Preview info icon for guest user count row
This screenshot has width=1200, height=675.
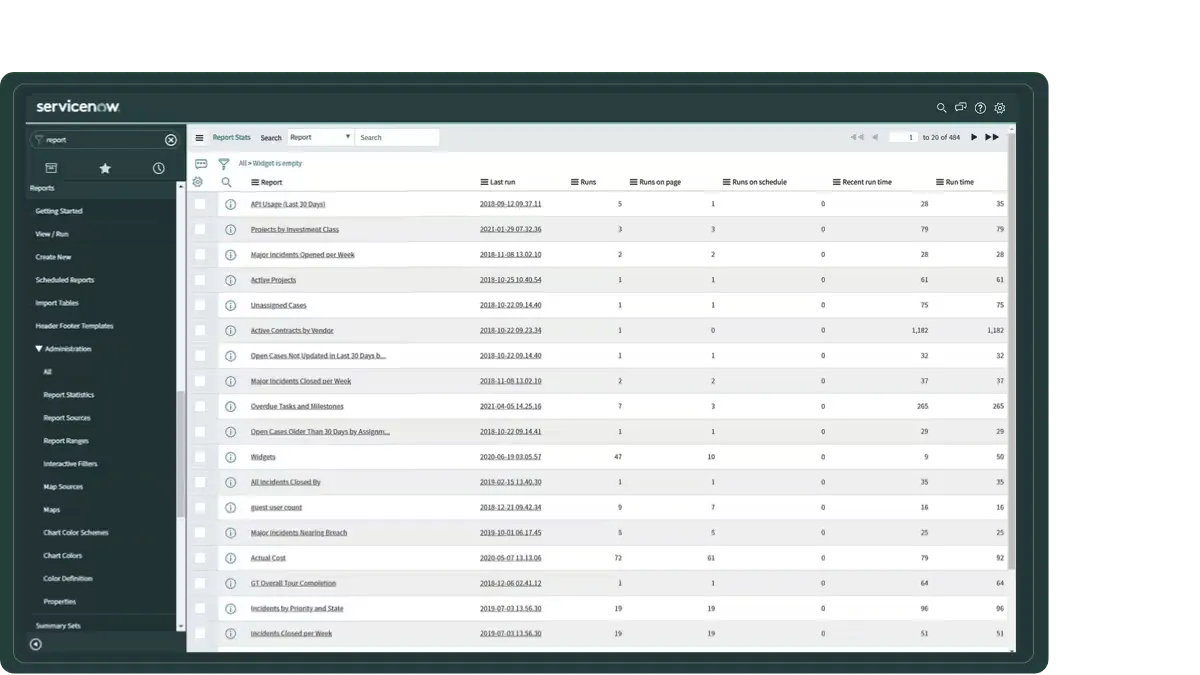(230, 507)
